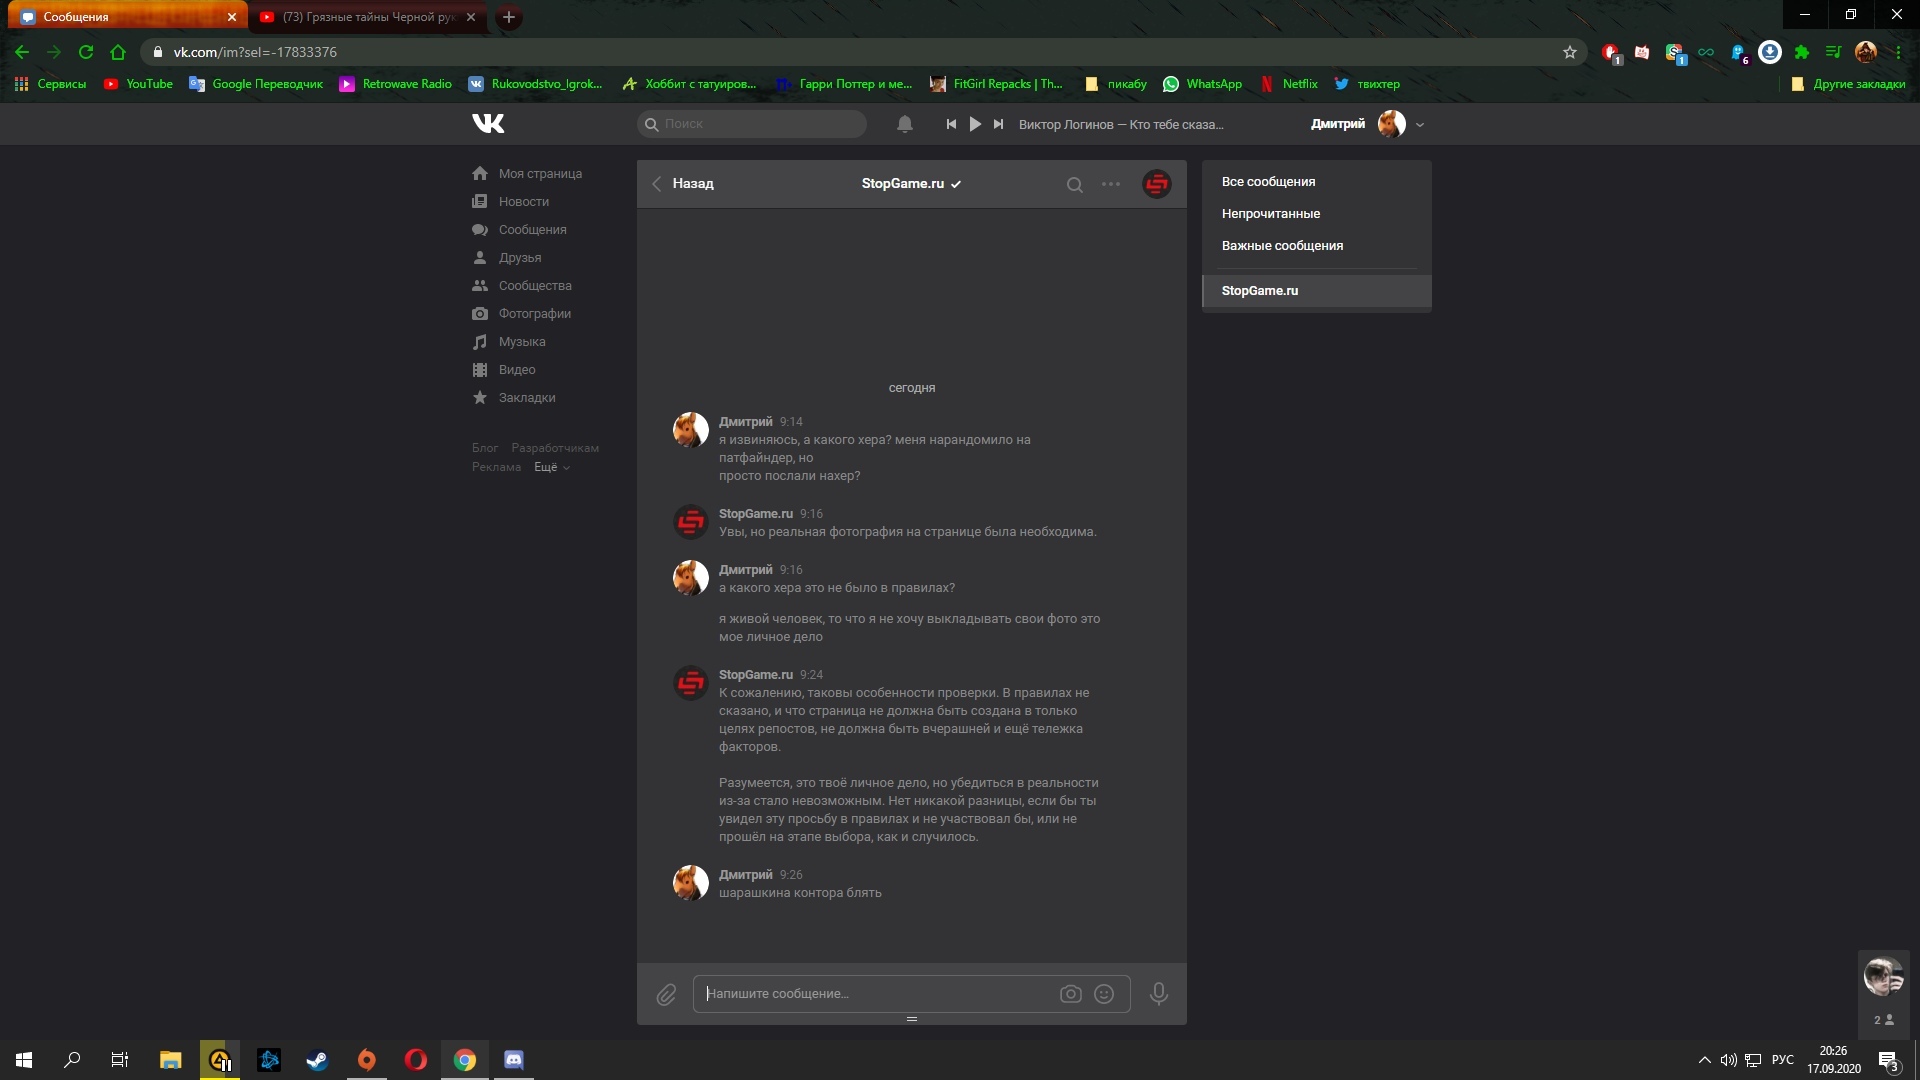Click the more options ellipsis icon in chat
The width and height of the screenshot is (1920, 1080).
(1110, 183)
